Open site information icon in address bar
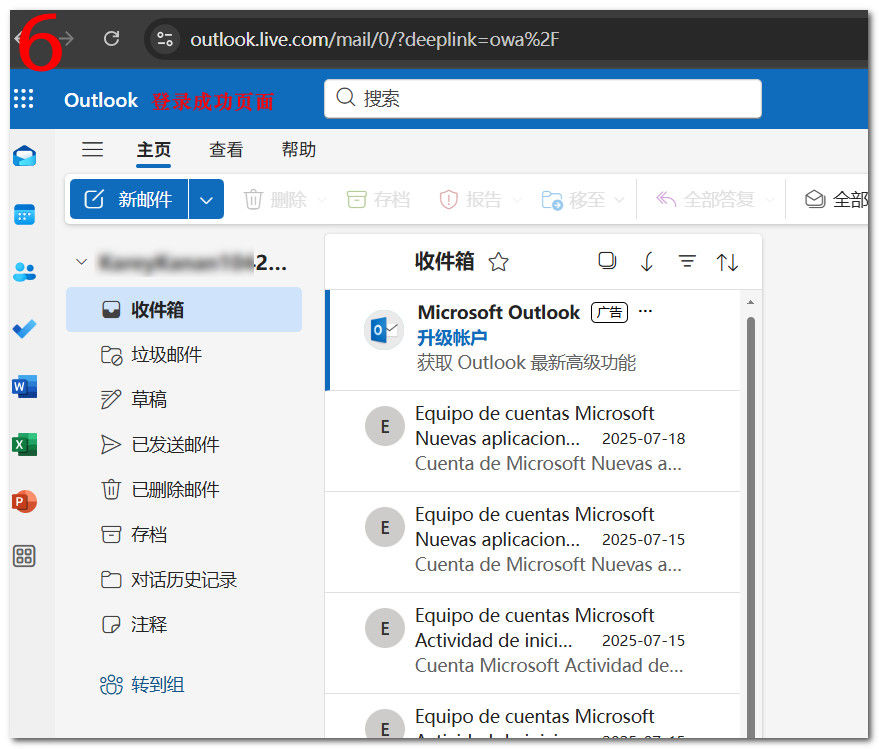Image resolution: width=879 pixels, height=749 pixels. [165, 39]
